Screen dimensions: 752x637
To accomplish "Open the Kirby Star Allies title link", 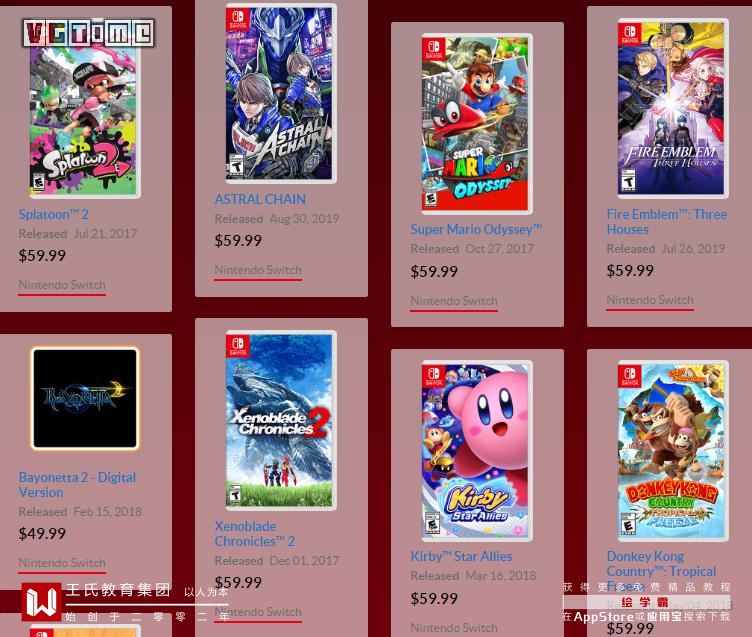I will (461, 556).
